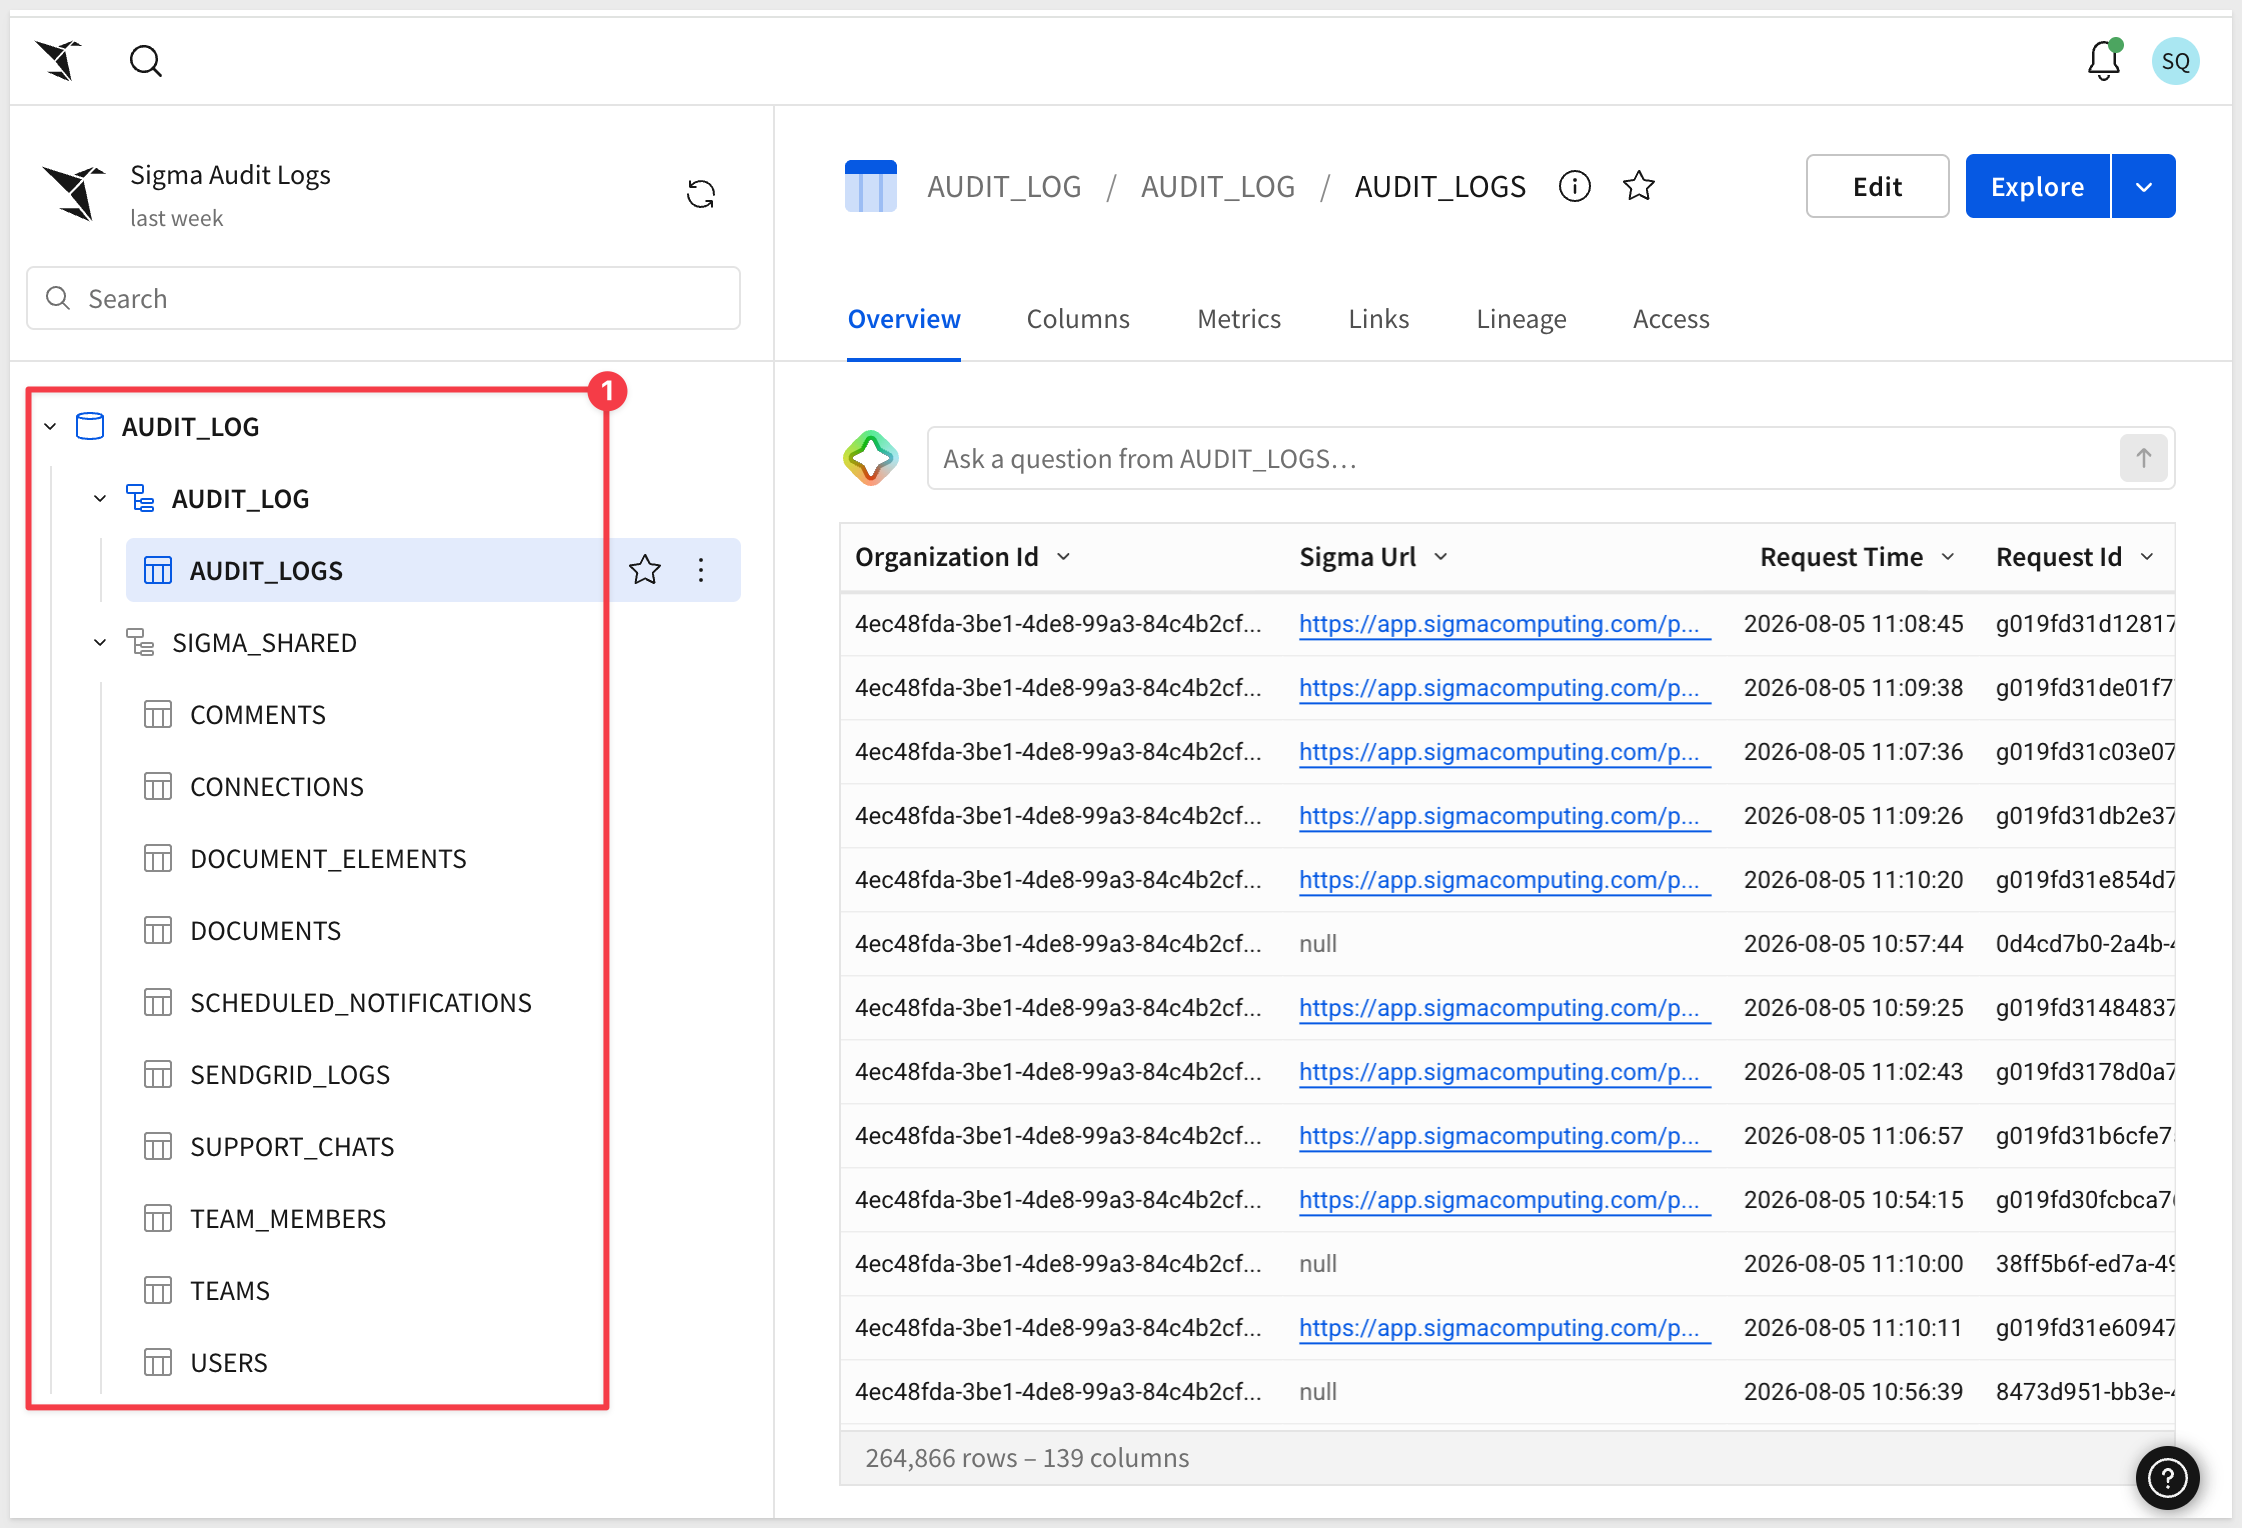Viewport: 2242px width, 1528px height.
Task: Select the DOCUMENT_ELEMENTS table in tree
Action: click(x=328, y=858)
